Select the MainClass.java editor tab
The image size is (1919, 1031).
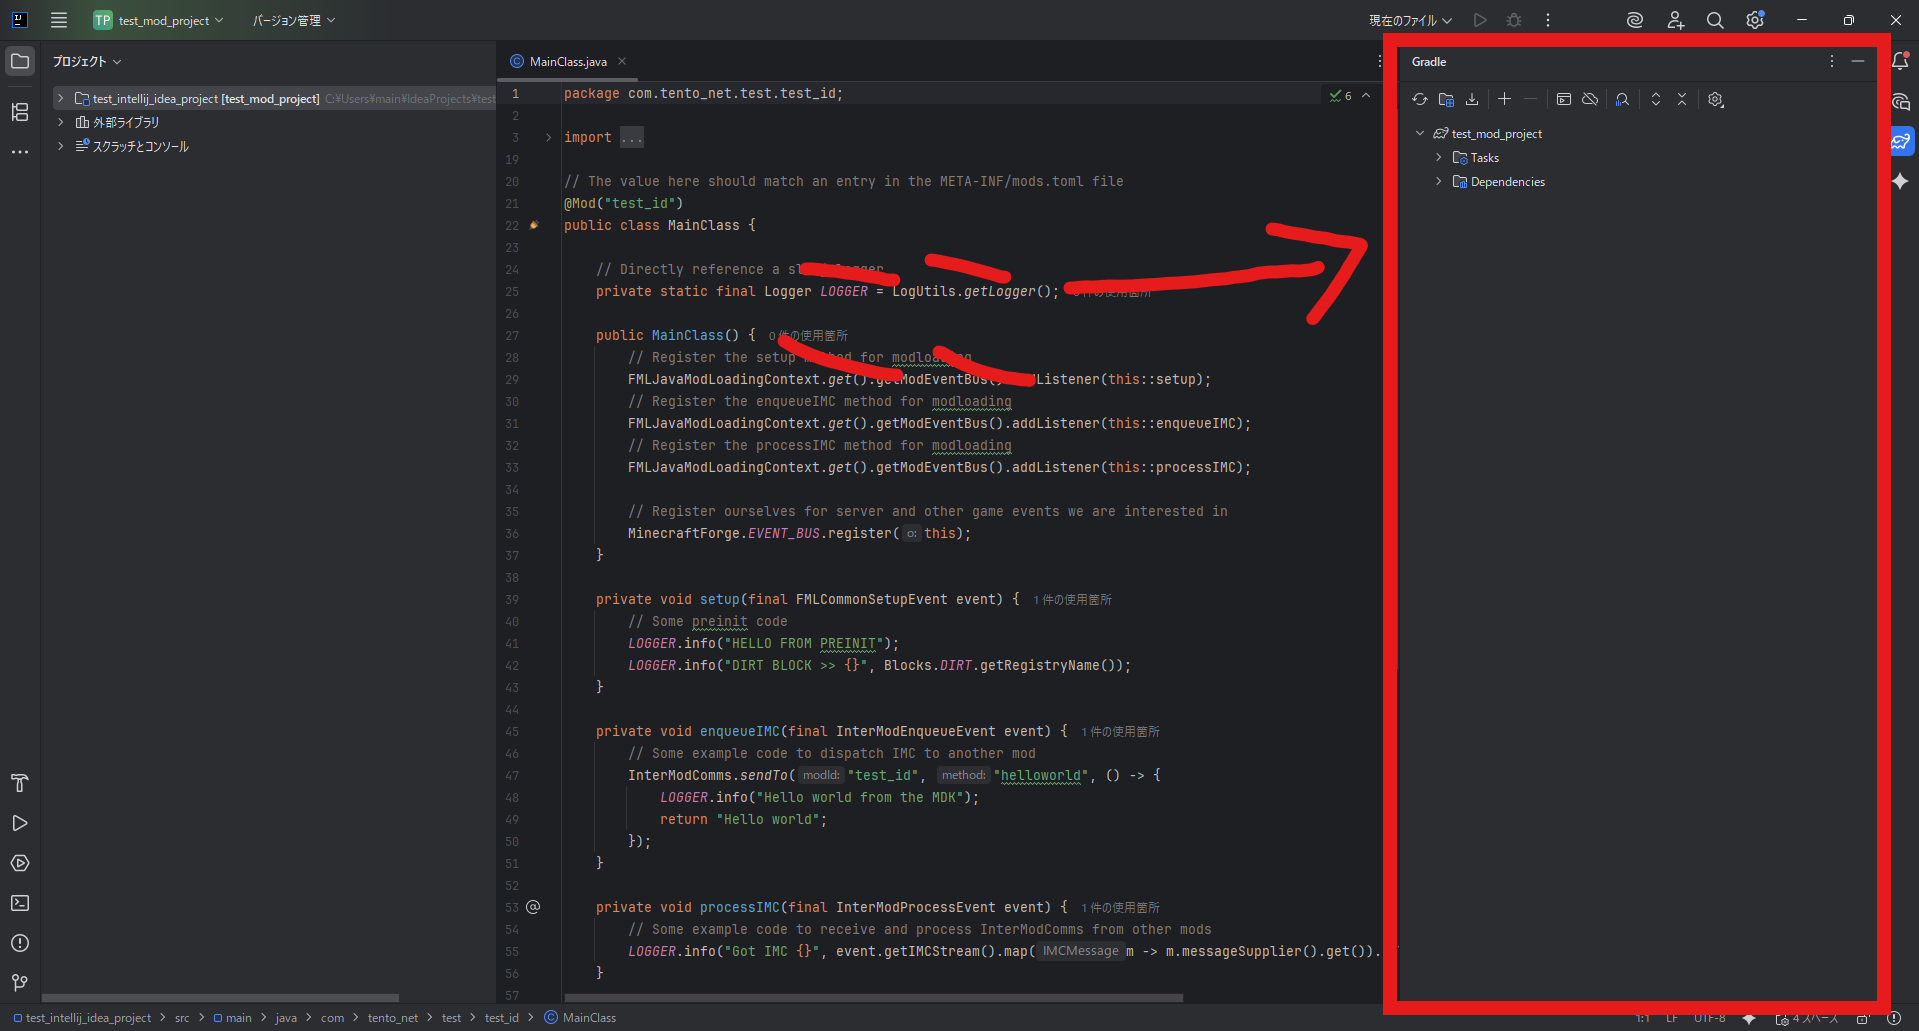(567, 62)
